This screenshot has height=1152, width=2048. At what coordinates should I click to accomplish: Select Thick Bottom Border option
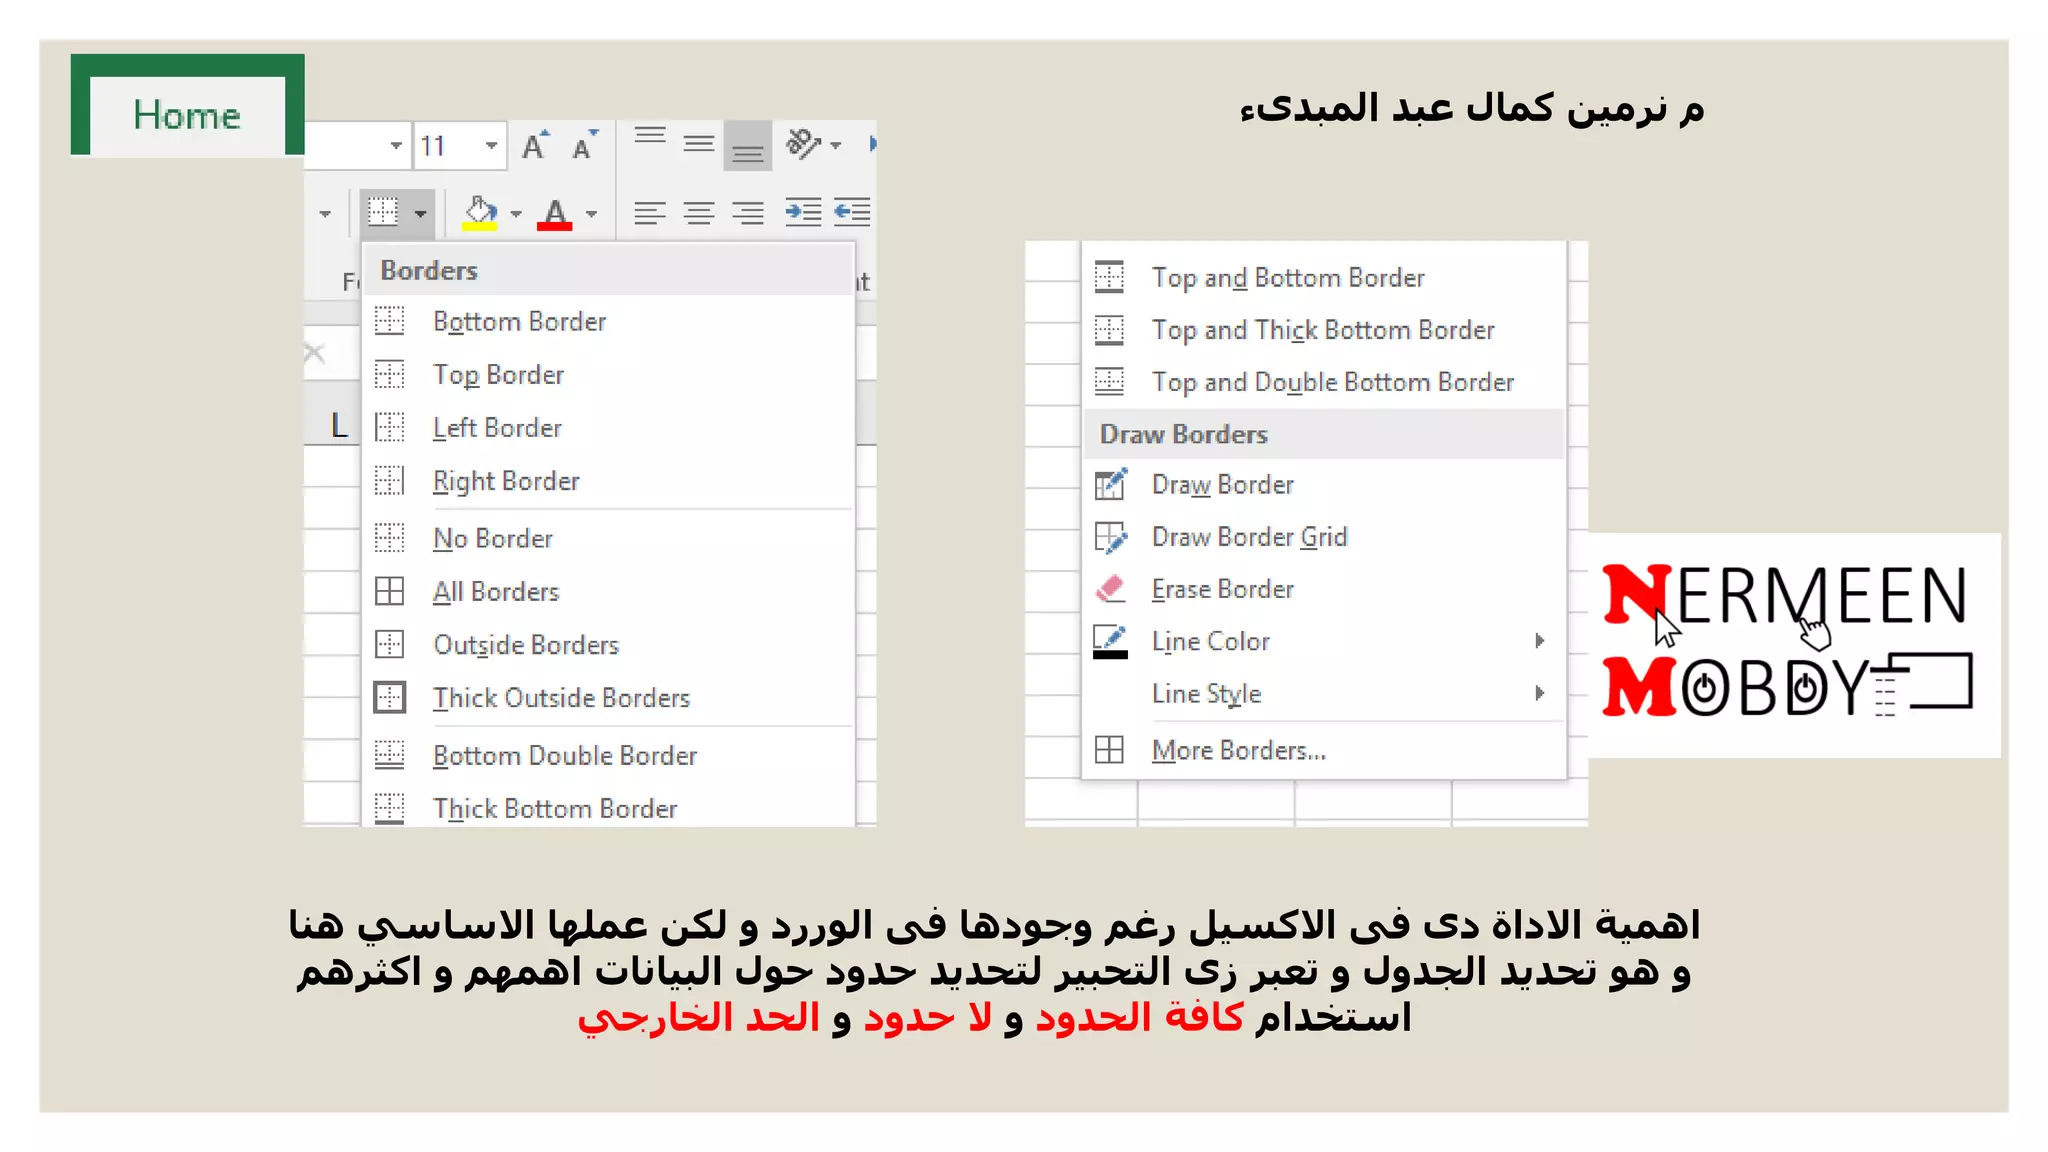(609, 807)
